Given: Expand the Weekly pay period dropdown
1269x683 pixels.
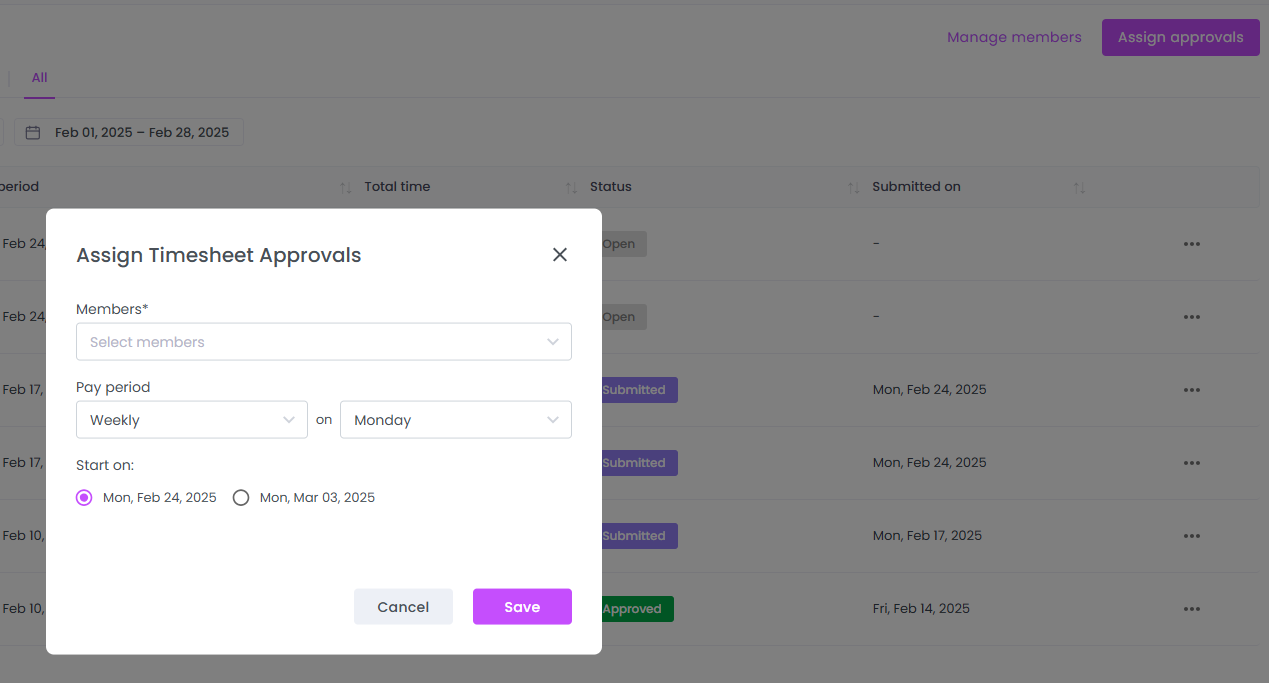Looking at the screenshot, I should (191, 419).
